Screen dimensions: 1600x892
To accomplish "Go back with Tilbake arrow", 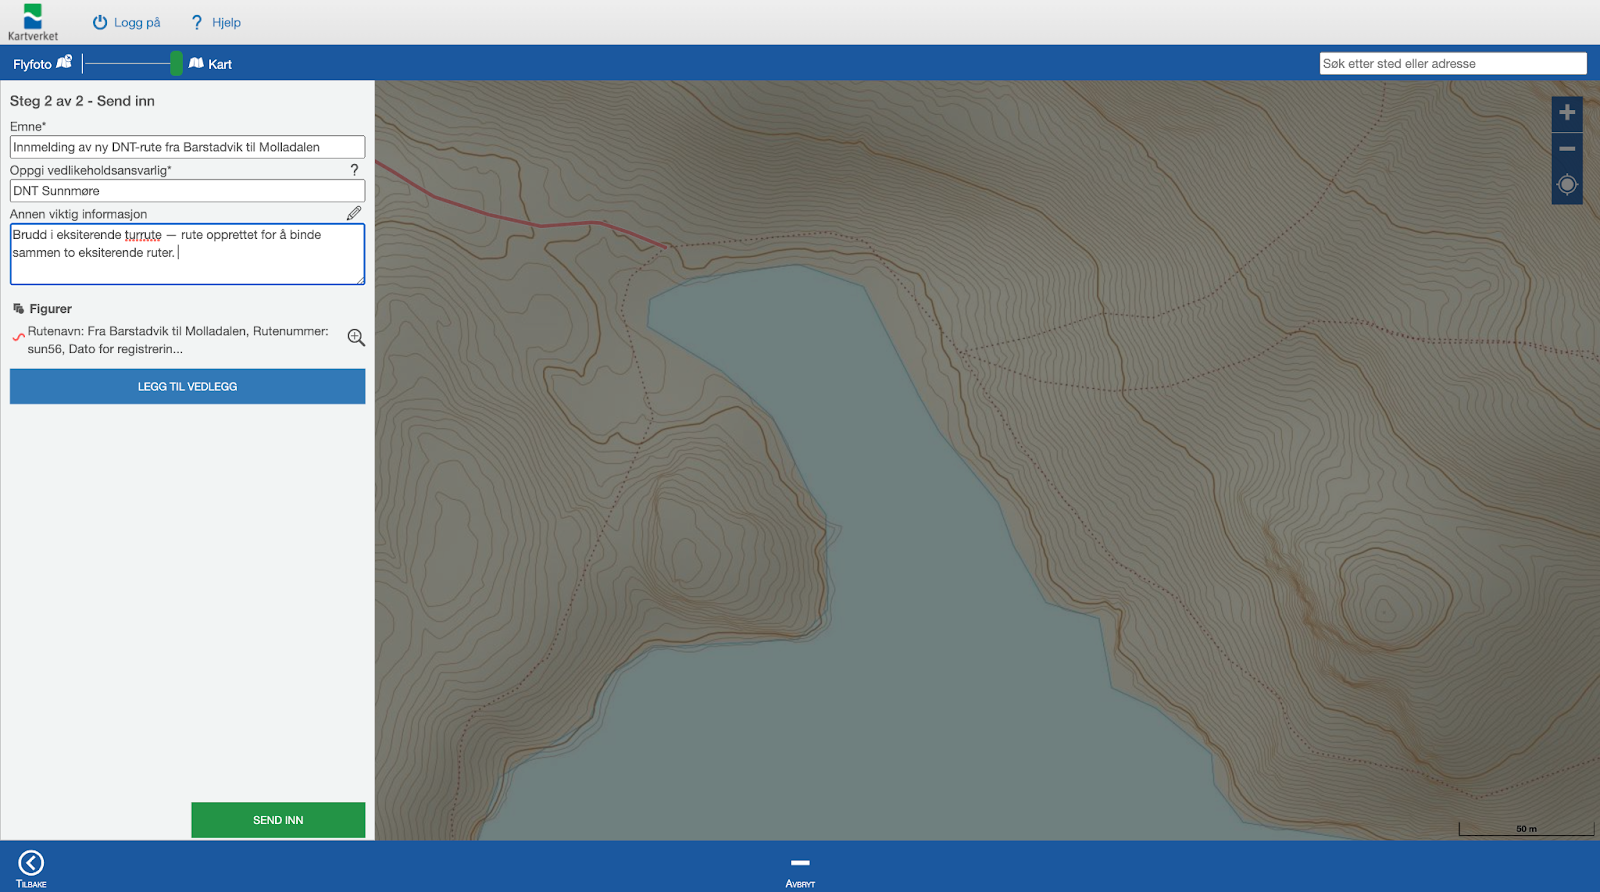I will 31,864.
